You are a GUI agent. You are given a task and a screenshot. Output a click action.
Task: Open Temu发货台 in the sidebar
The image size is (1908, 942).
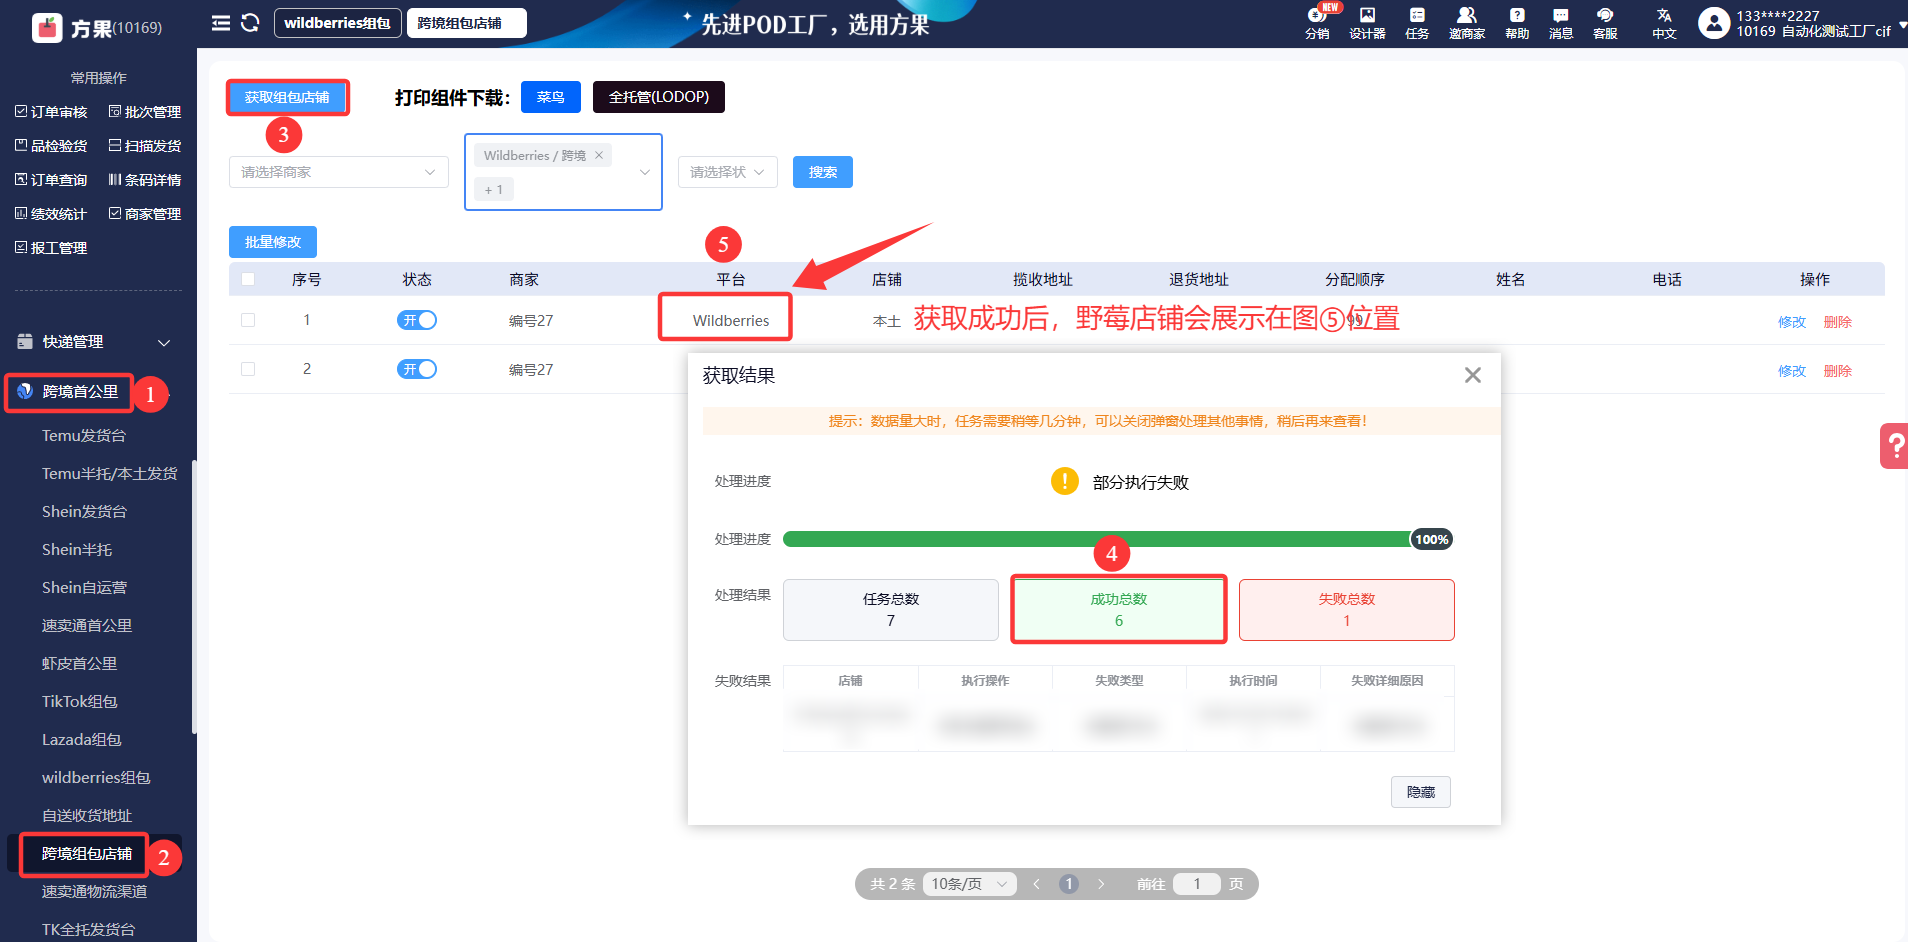tap(84, 436)
